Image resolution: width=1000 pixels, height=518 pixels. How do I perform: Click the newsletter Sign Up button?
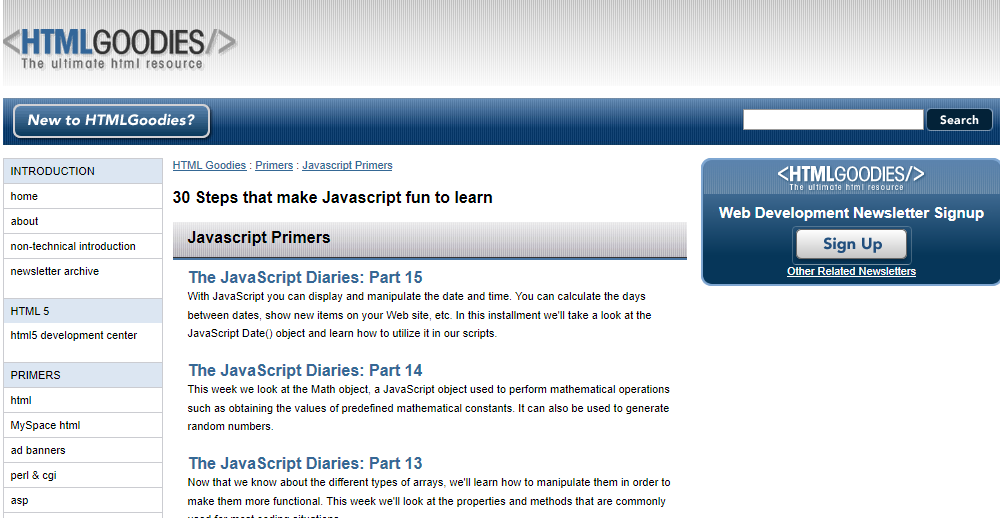tap(851, 244)
